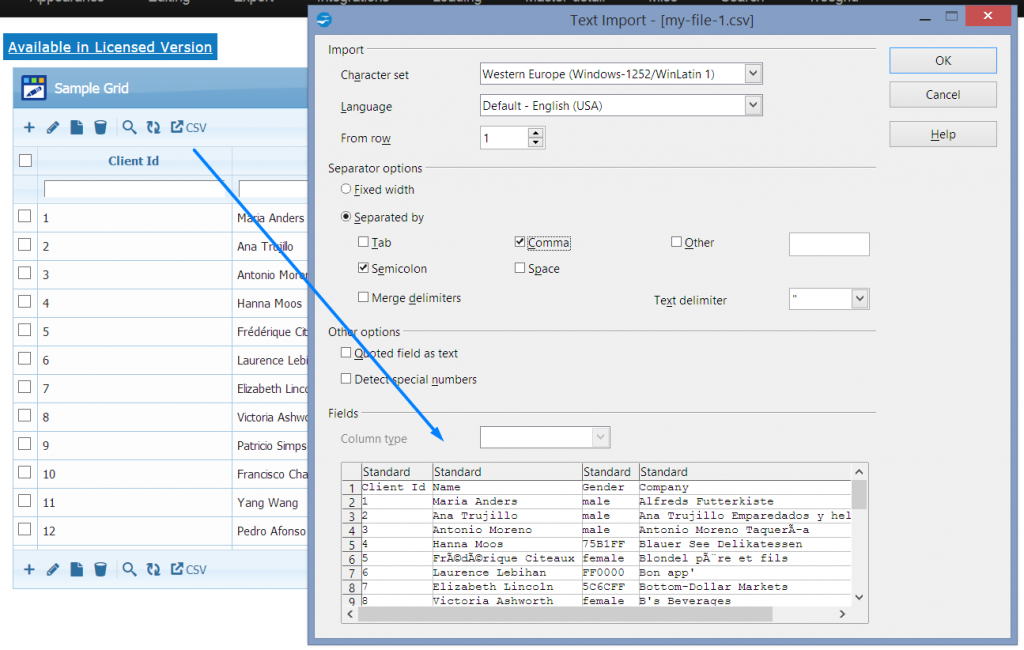Enable the Tab separator checkbox
Viewport: 1024px width, 650px height.
[x=365, y=242]
